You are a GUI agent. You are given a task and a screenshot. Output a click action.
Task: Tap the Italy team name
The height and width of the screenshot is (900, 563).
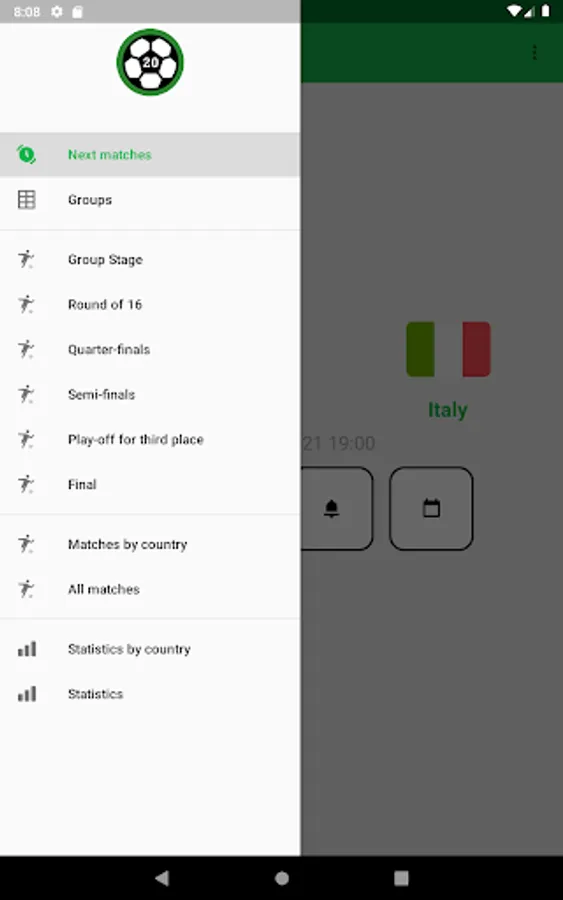(x=448, y=410)
